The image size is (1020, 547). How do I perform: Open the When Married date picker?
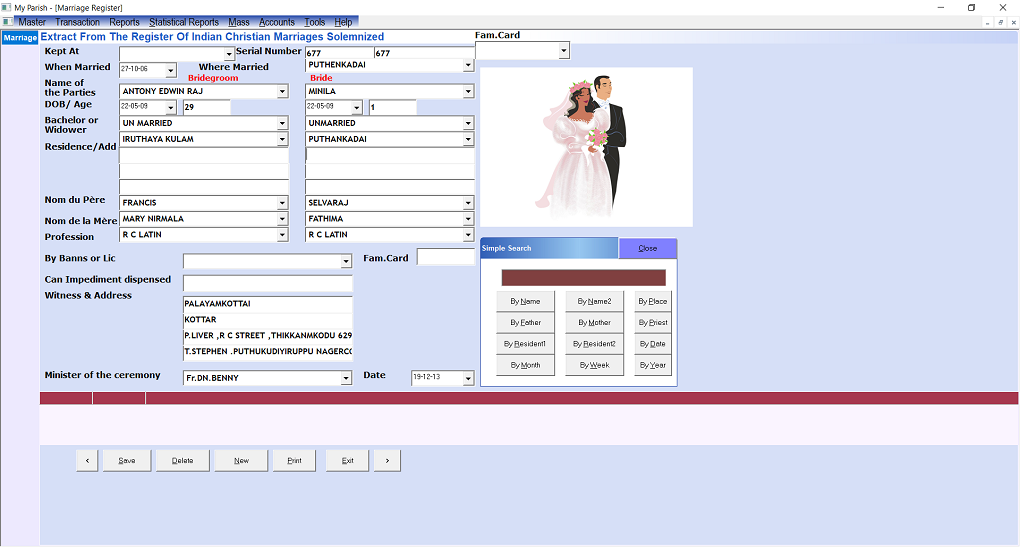click(x=171, y=71)
